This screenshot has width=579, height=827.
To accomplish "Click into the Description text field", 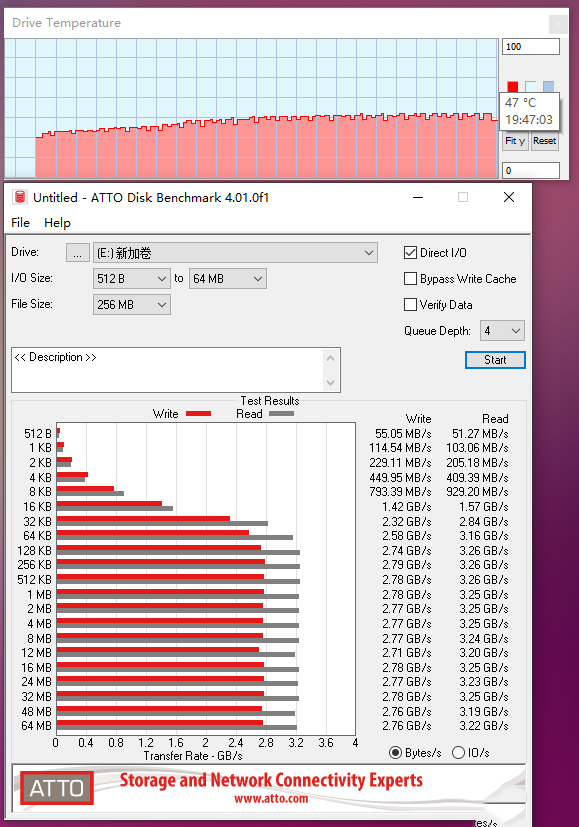I will tap(168, 370).
